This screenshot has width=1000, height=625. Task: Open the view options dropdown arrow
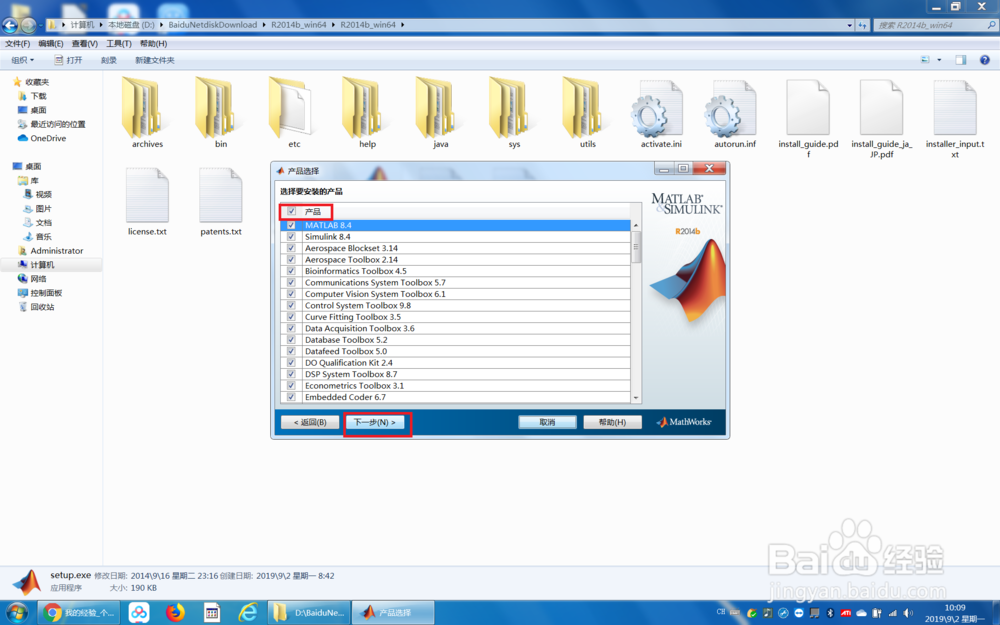pos(939,60)
